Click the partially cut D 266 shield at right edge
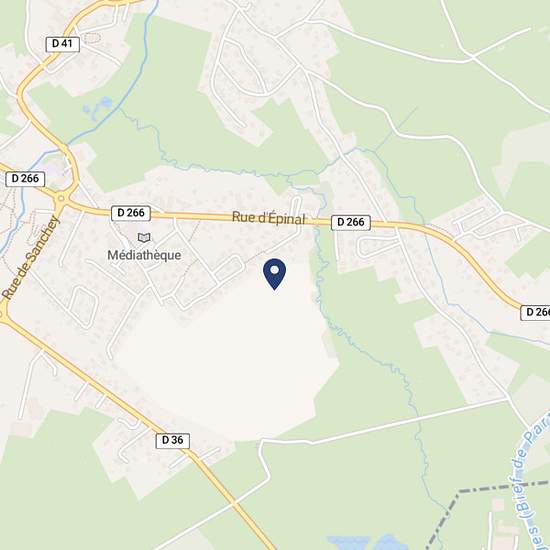Image resolution: width=550 pixels, height=550 pixels. pos(535,312)
